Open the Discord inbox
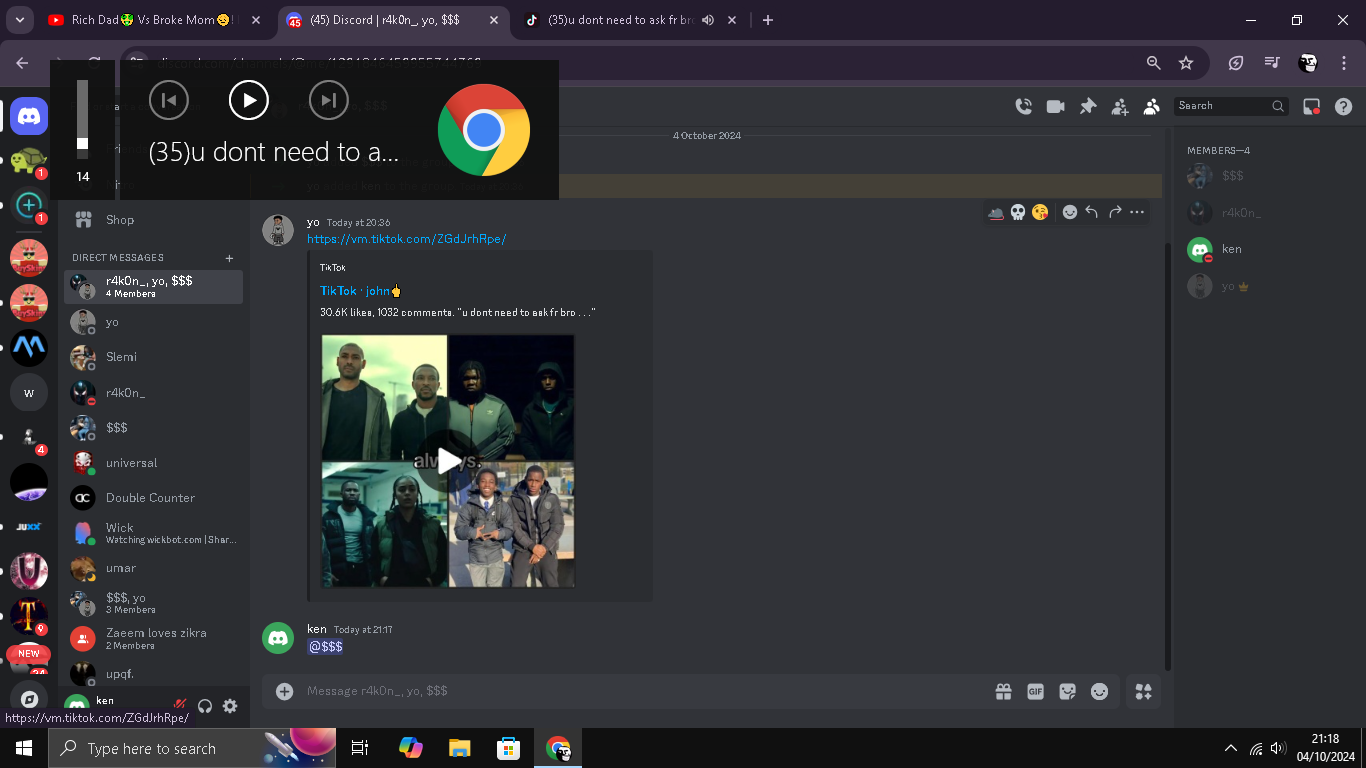 pyautogui.click(x=1312, y=106)
